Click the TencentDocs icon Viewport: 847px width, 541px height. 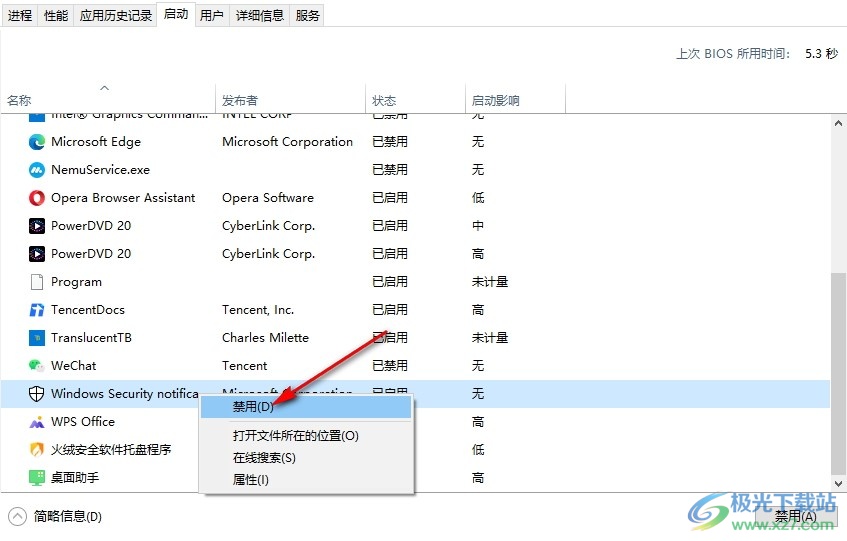[37, 310]
